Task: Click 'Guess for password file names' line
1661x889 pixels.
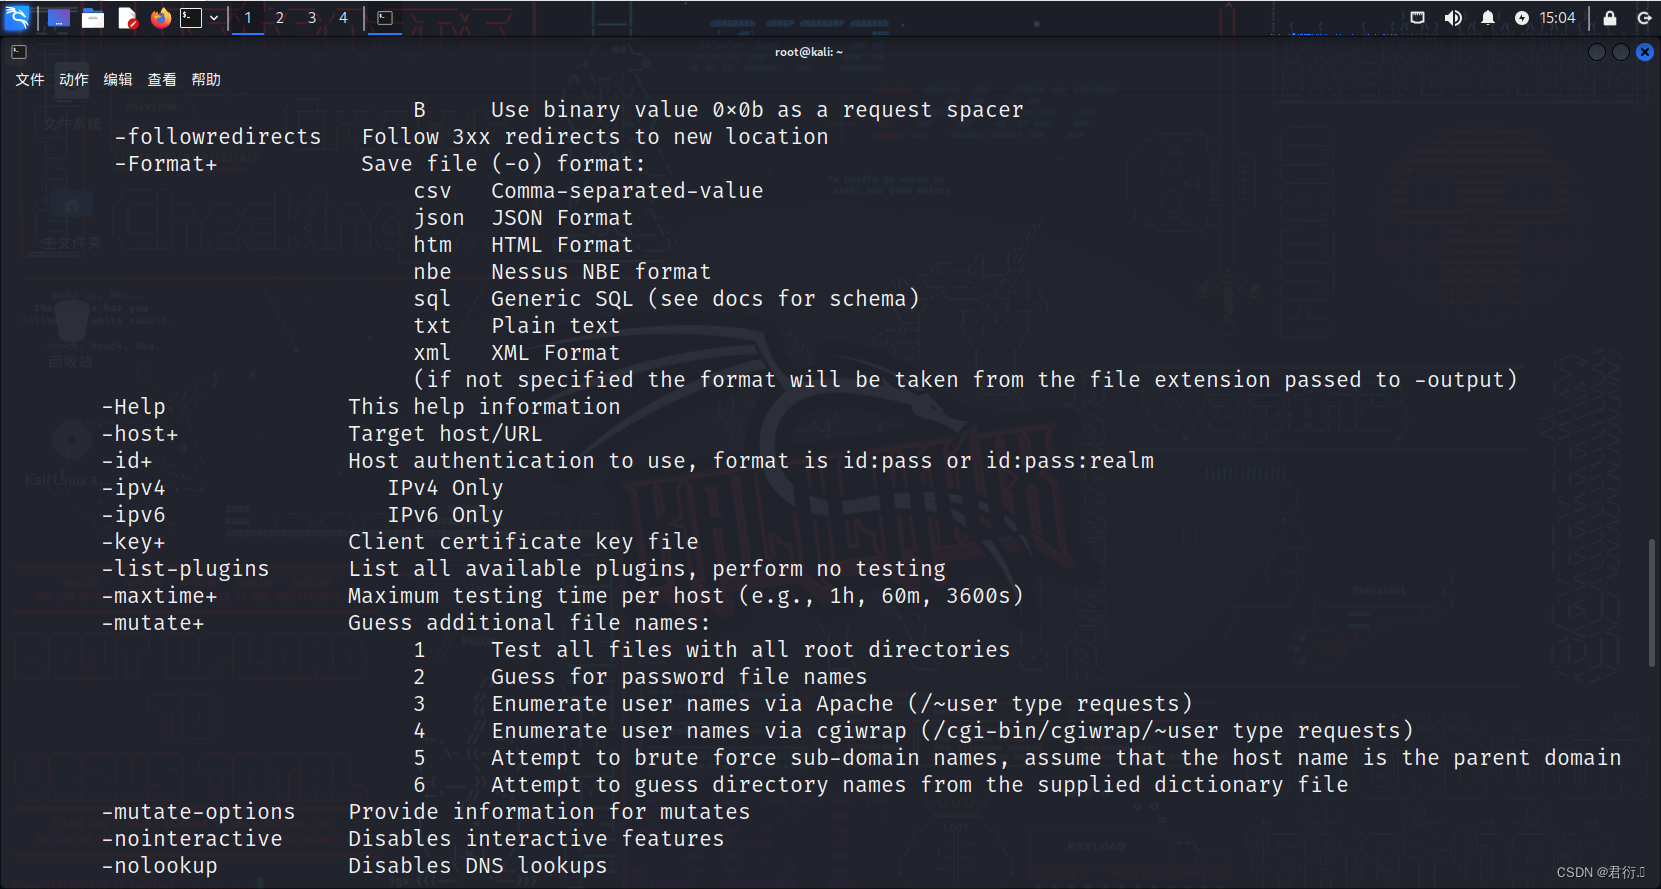Action: pos(679,677)
